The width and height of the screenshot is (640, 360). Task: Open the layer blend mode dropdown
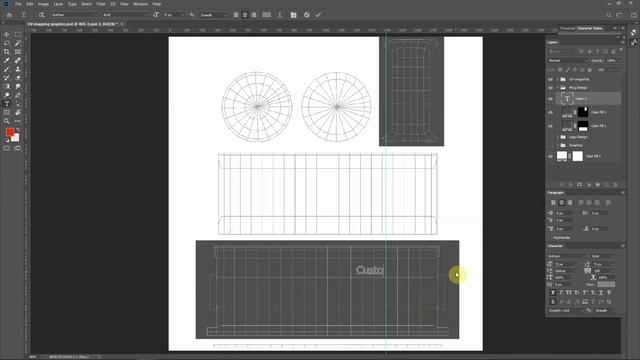coord(568,60)
